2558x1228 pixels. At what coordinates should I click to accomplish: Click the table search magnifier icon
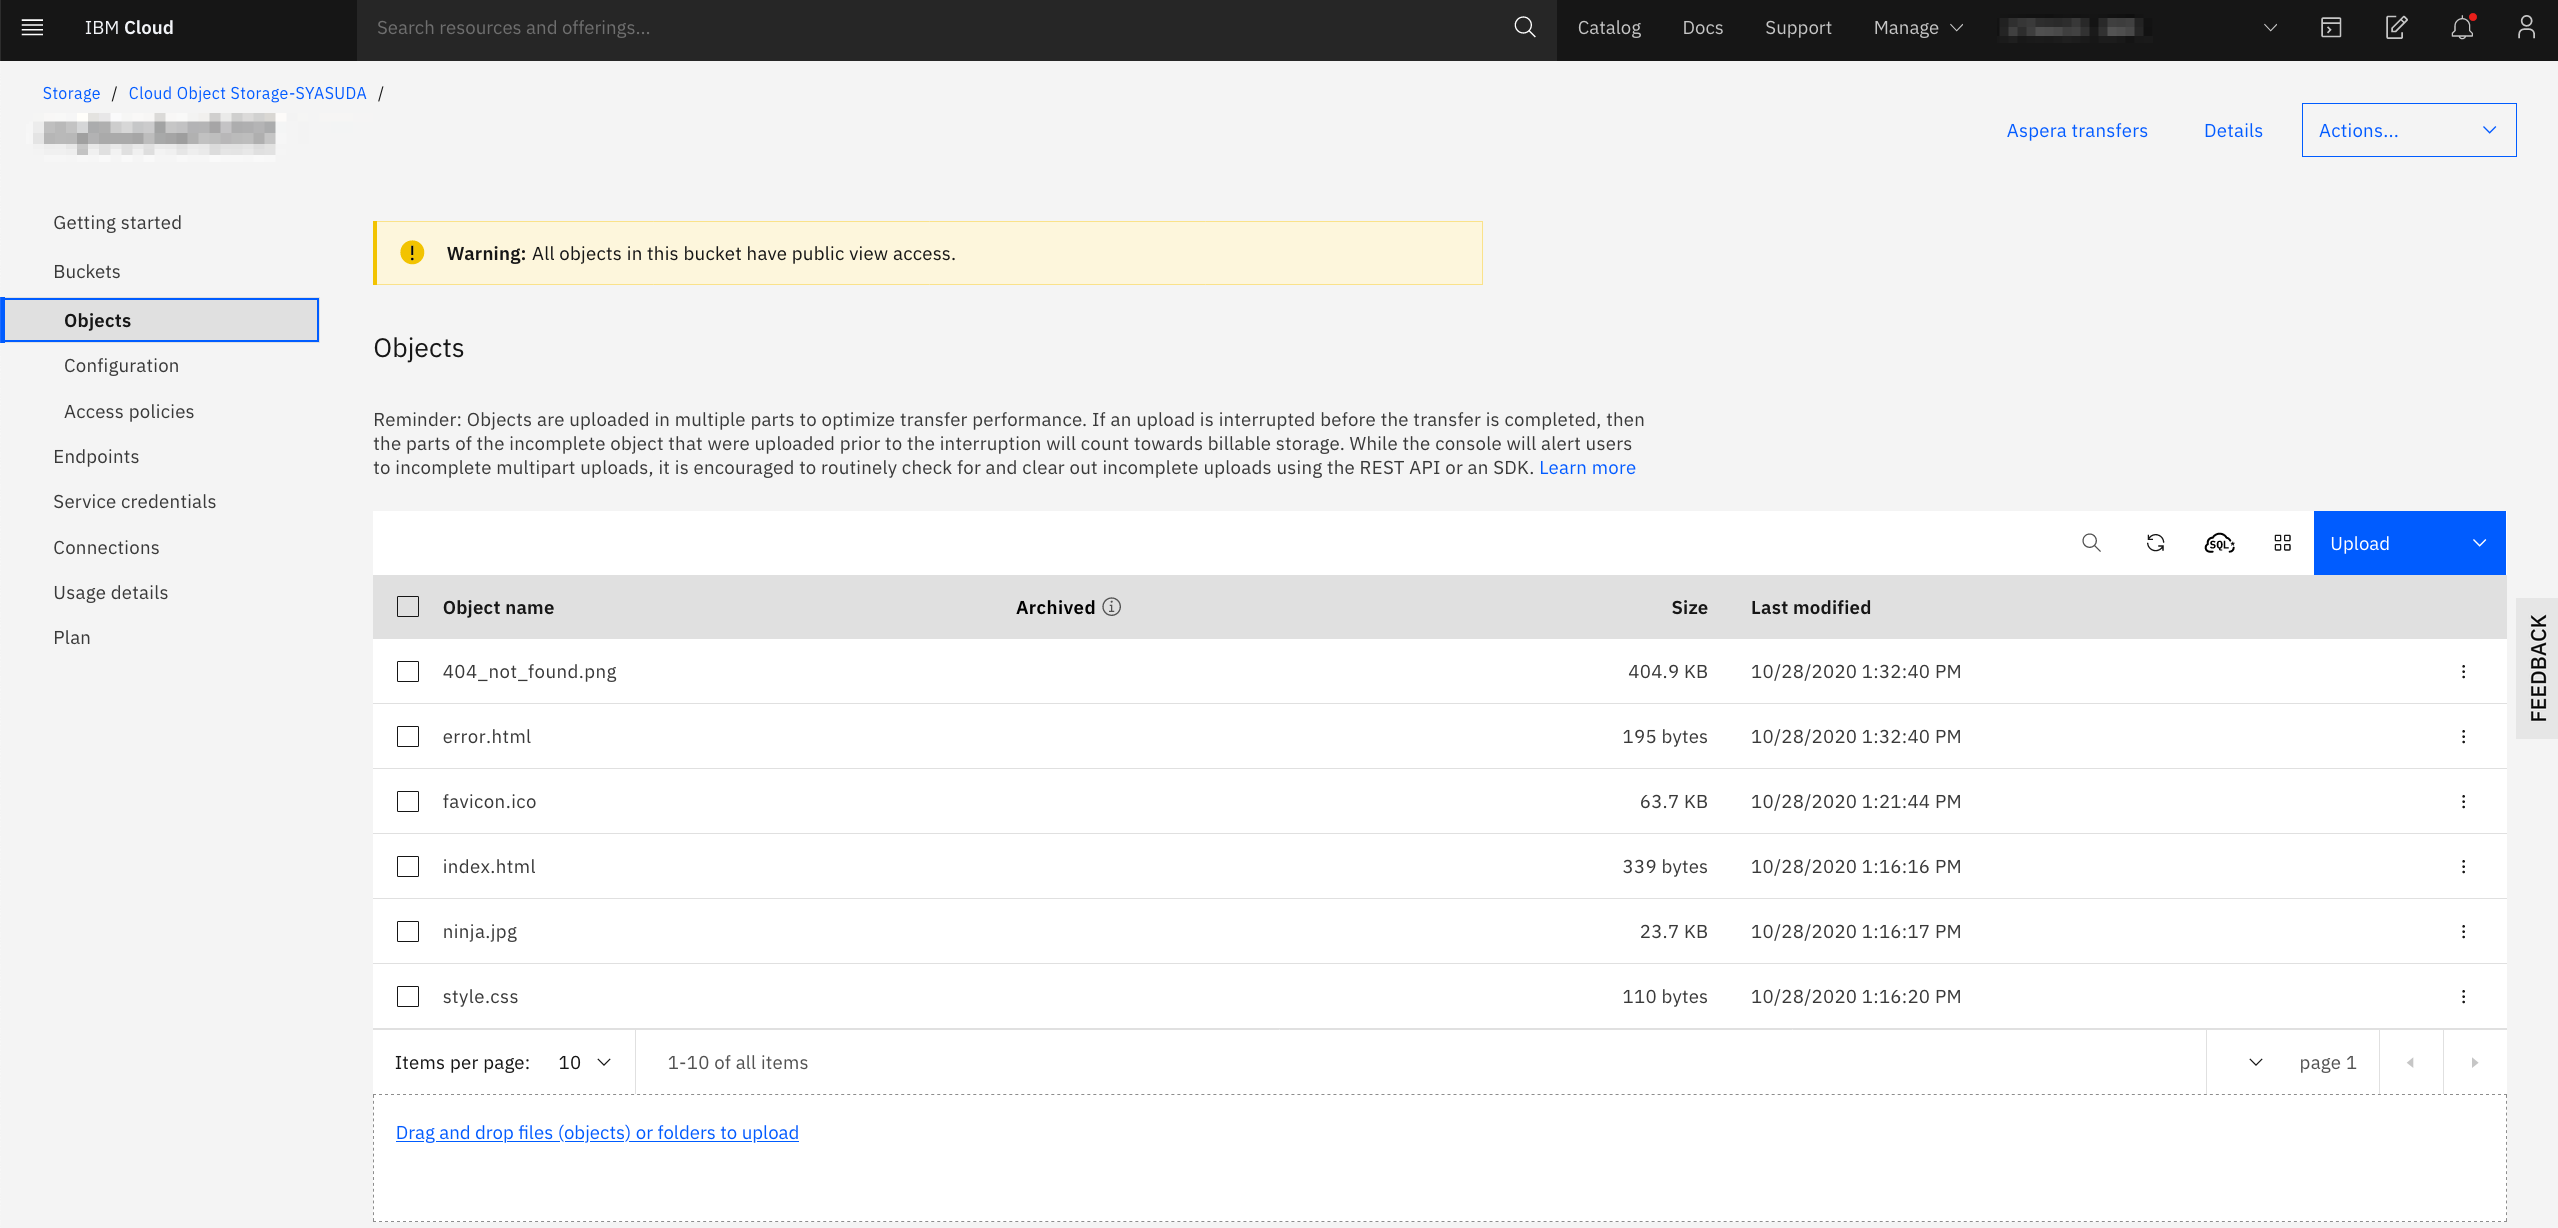(2091, 543)
